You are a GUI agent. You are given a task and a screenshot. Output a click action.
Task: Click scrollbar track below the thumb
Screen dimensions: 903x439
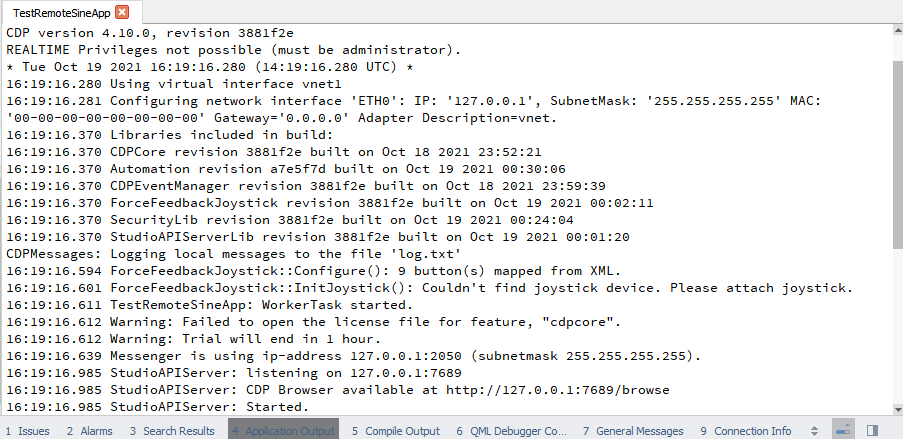click(x=896, y=330)
